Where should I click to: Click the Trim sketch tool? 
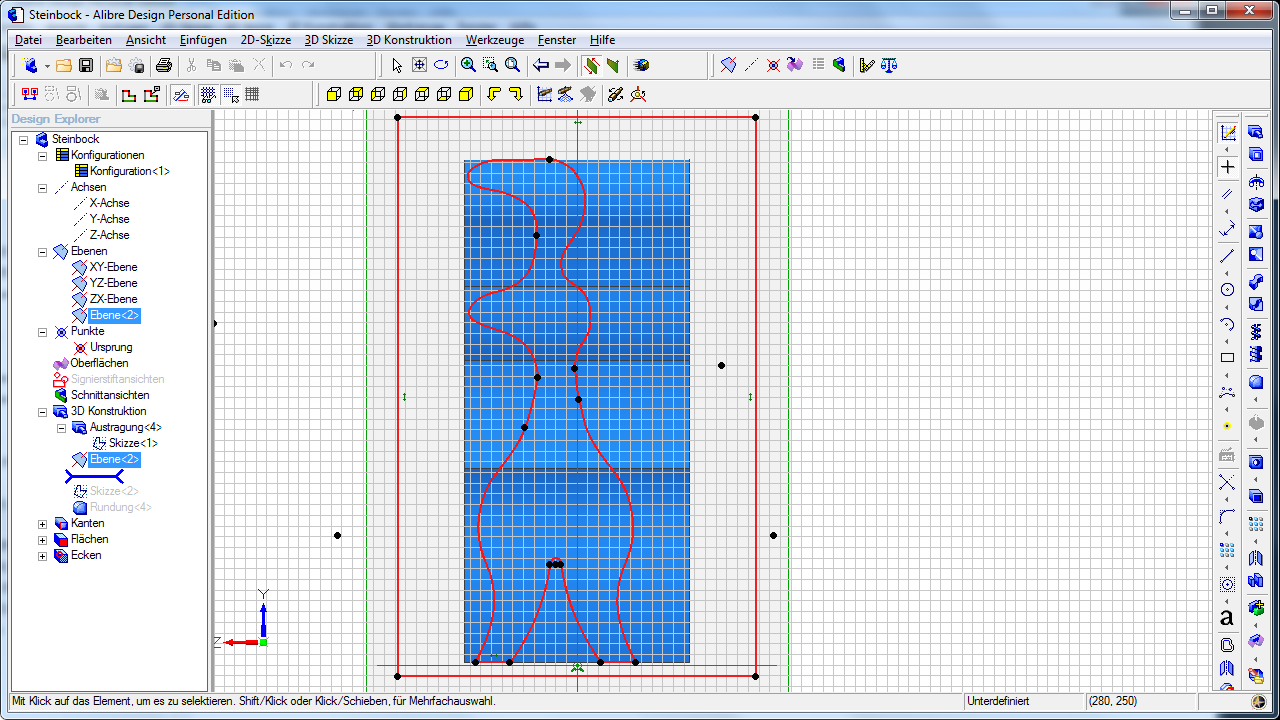[1227, 483]
